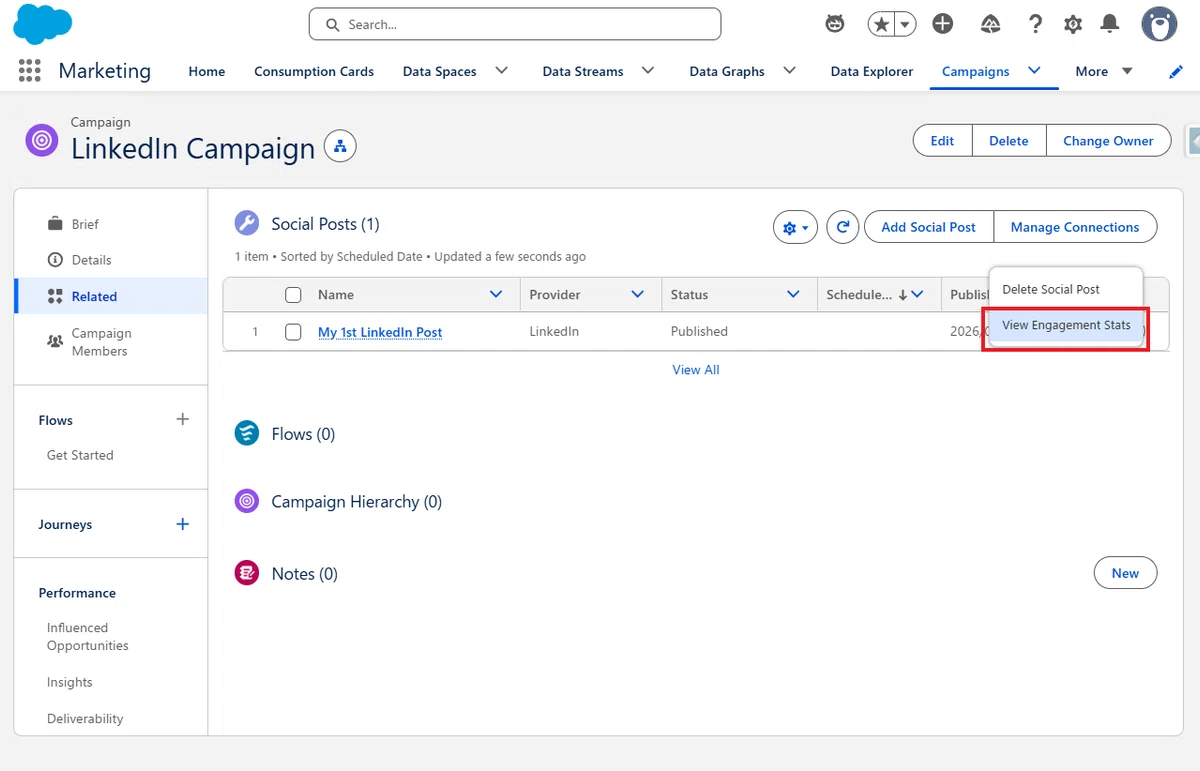
Task: Click the Salesforce cloud logo
Action: [x=42, y=24]
